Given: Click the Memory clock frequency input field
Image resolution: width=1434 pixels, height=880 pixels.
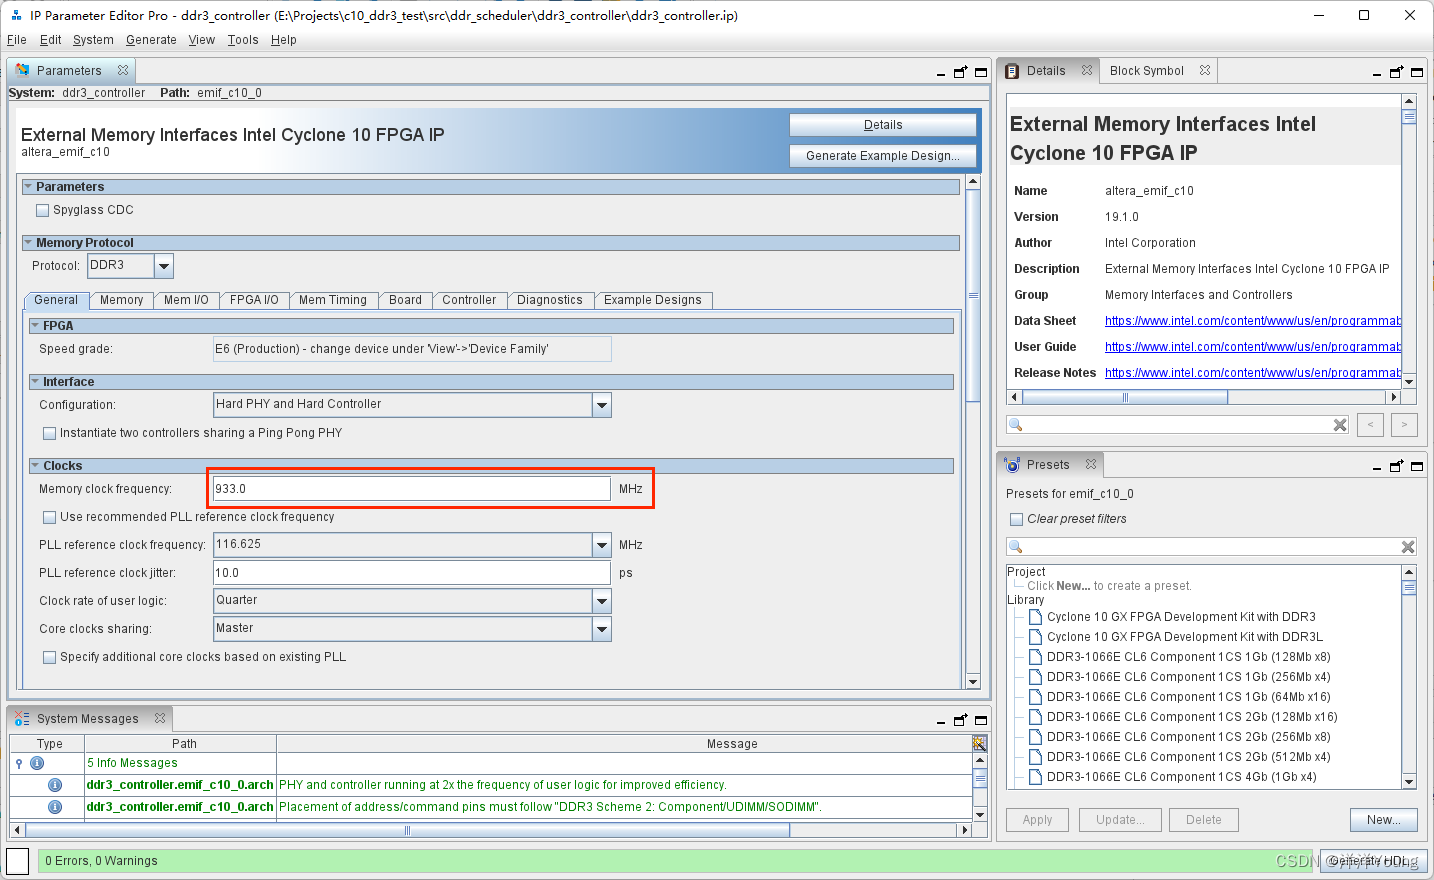Looking at the screenshot, I should click(412, 489).
